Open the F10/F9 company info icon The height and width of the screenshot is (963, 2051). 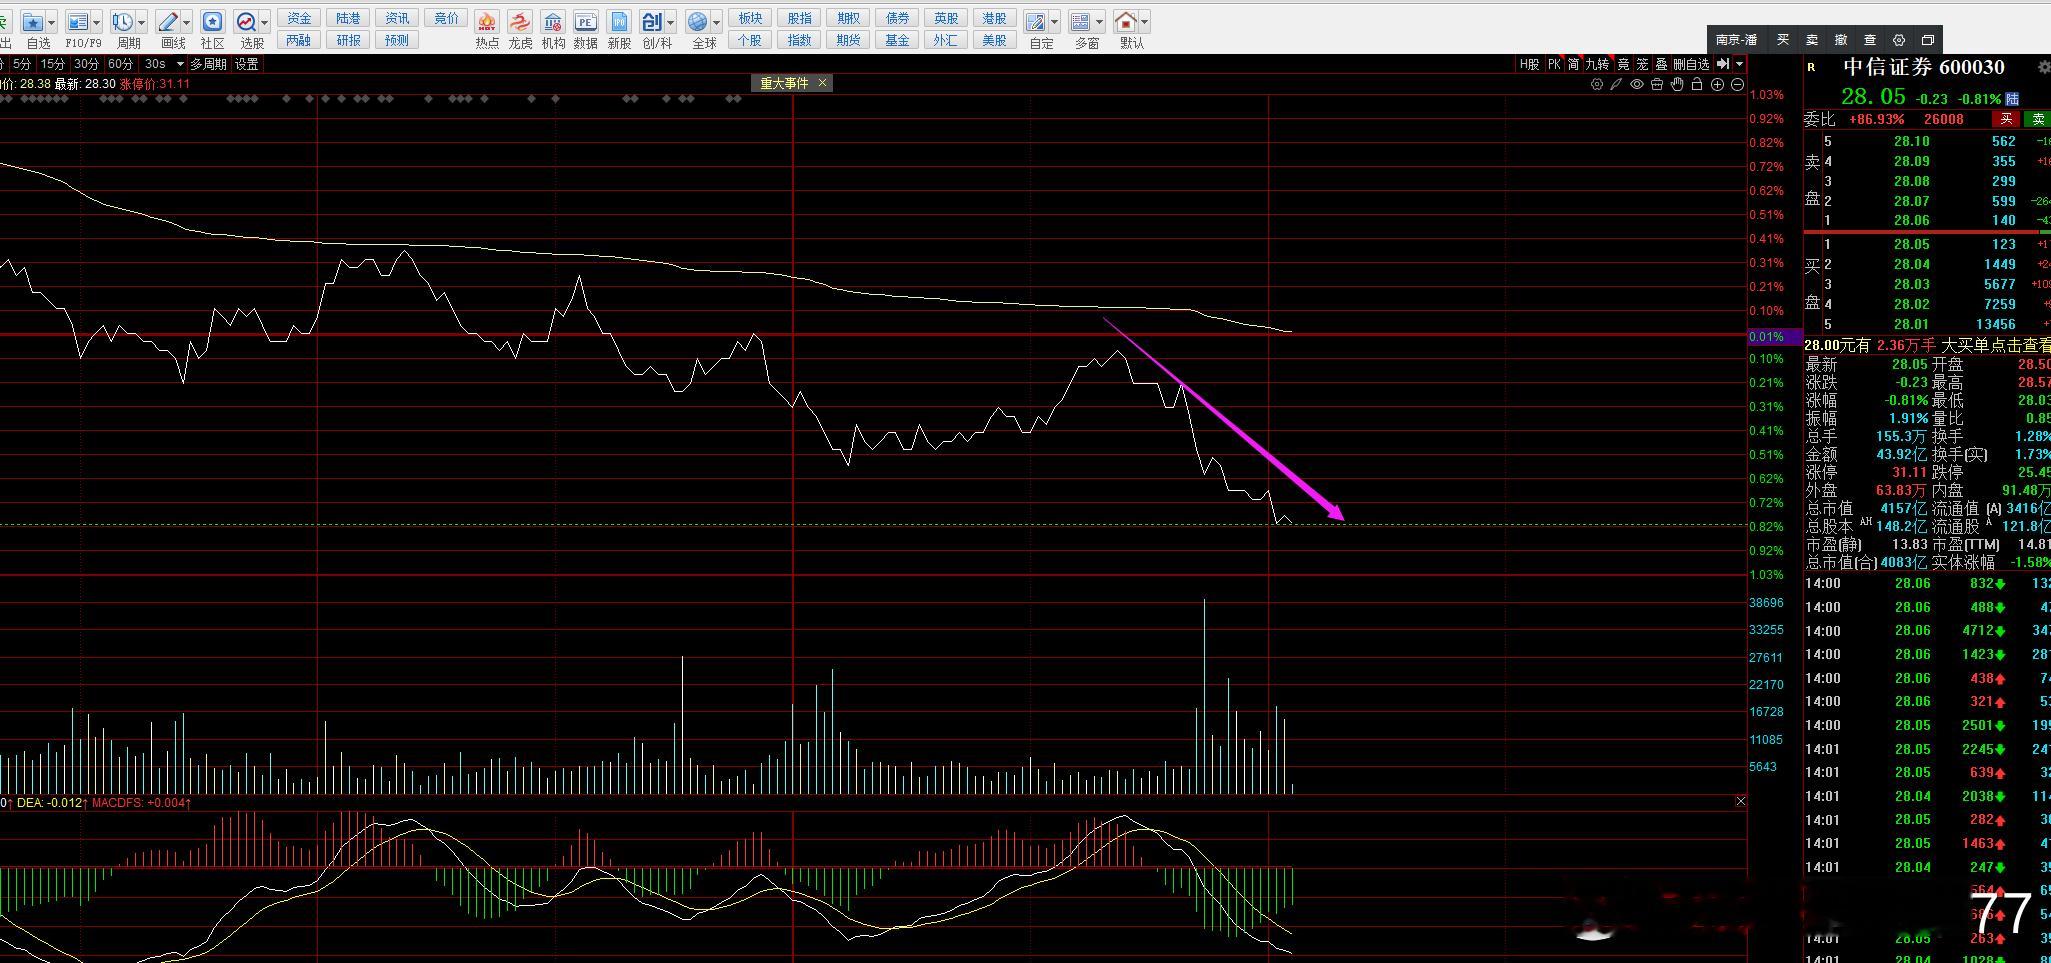pyautogui.click(x=78, y=22)
